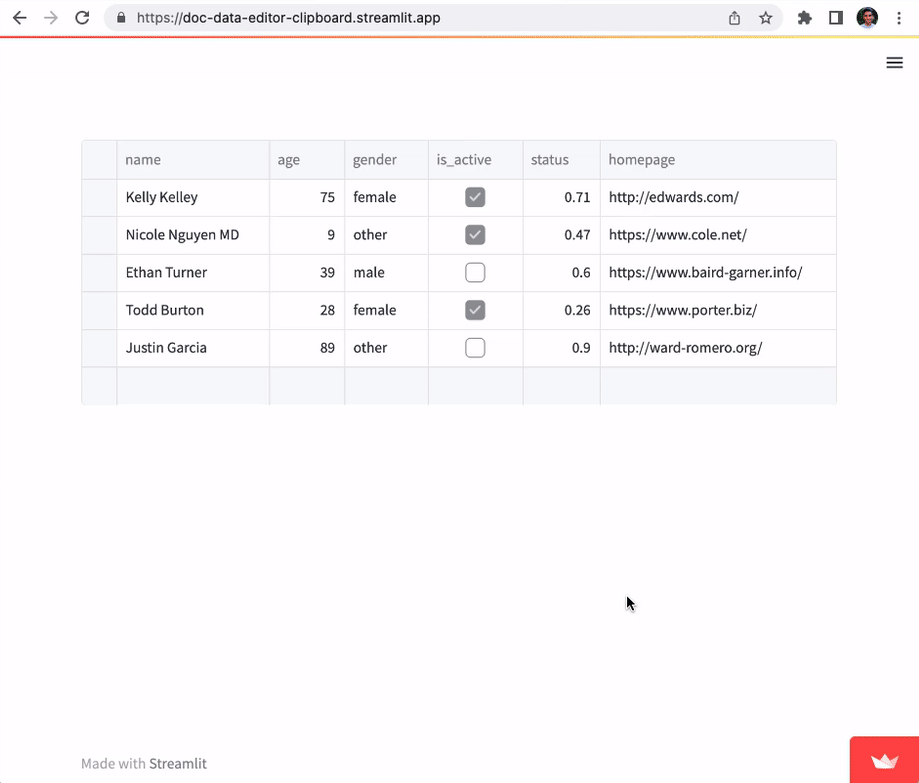Click the browser reload icon
The height and width of the screenshot is (783, 919).
[83, 17]
